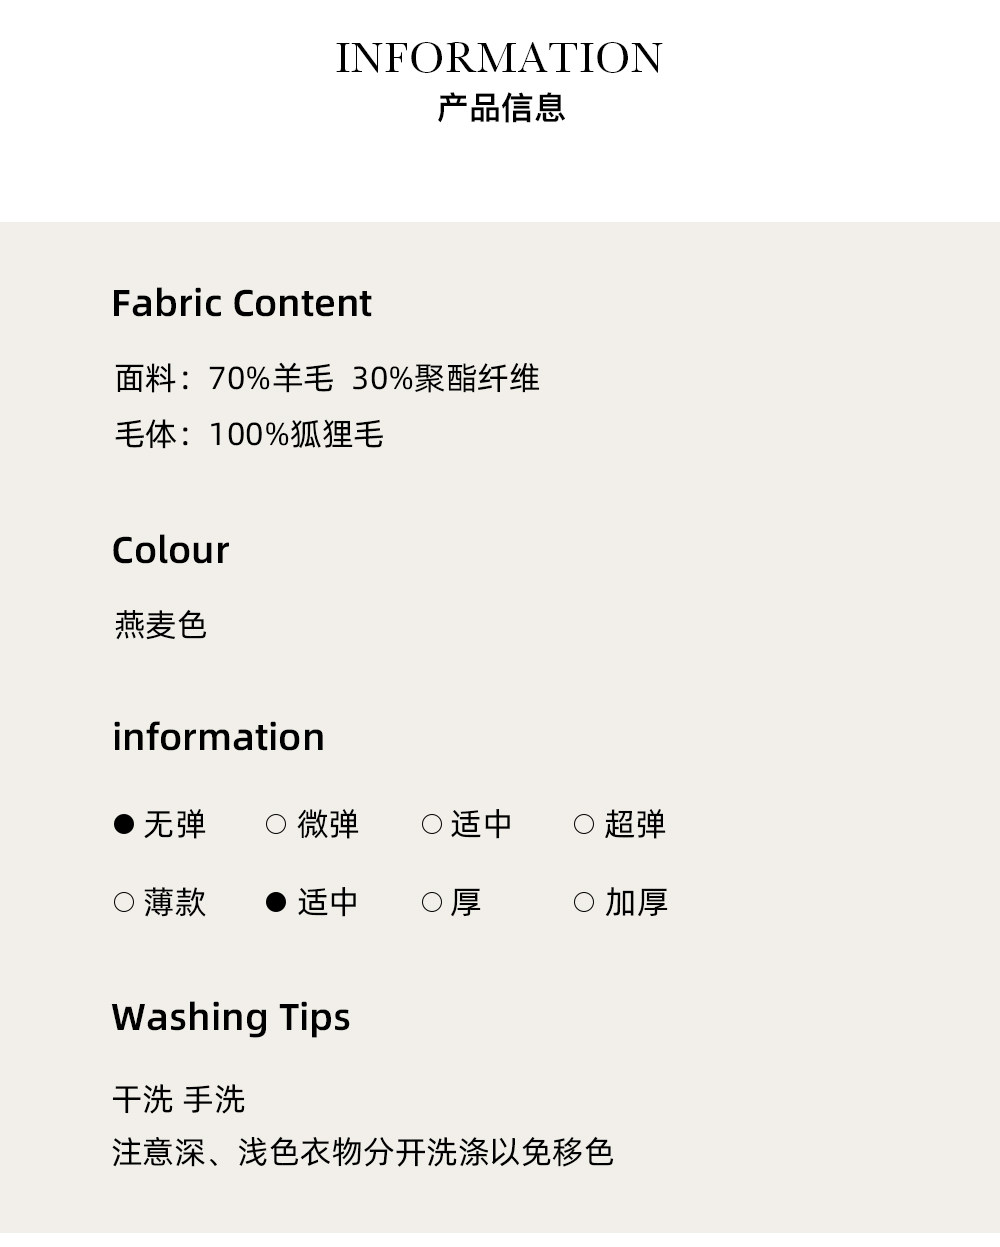The height and width of the screenshot is (1247, 1000).
Task: Click the uppercase INFORMATION page title
Action: 499,58
